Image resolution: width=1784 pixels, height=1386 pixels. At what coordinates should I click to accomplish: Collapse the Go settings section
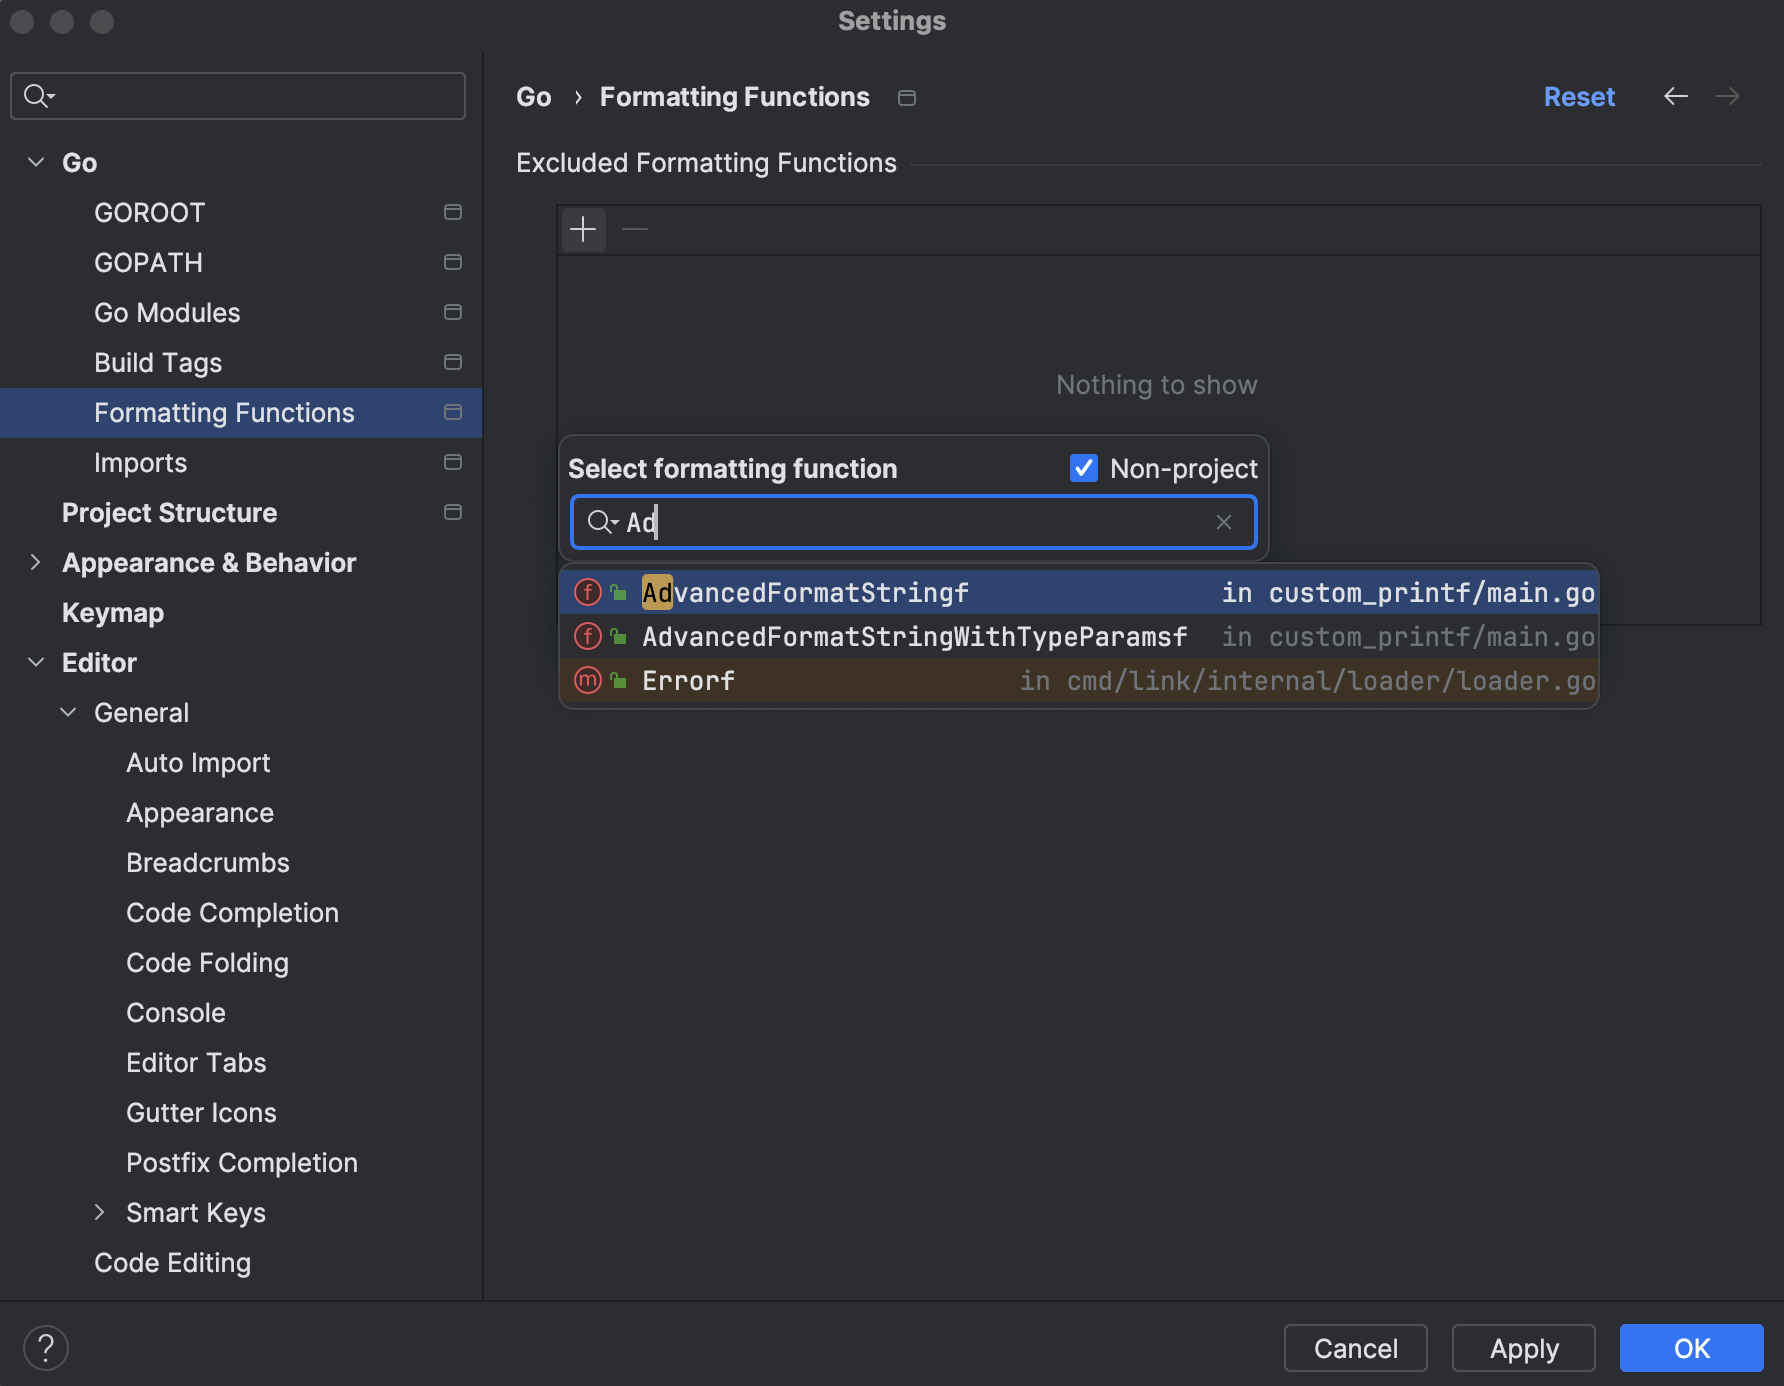[36, 162]
